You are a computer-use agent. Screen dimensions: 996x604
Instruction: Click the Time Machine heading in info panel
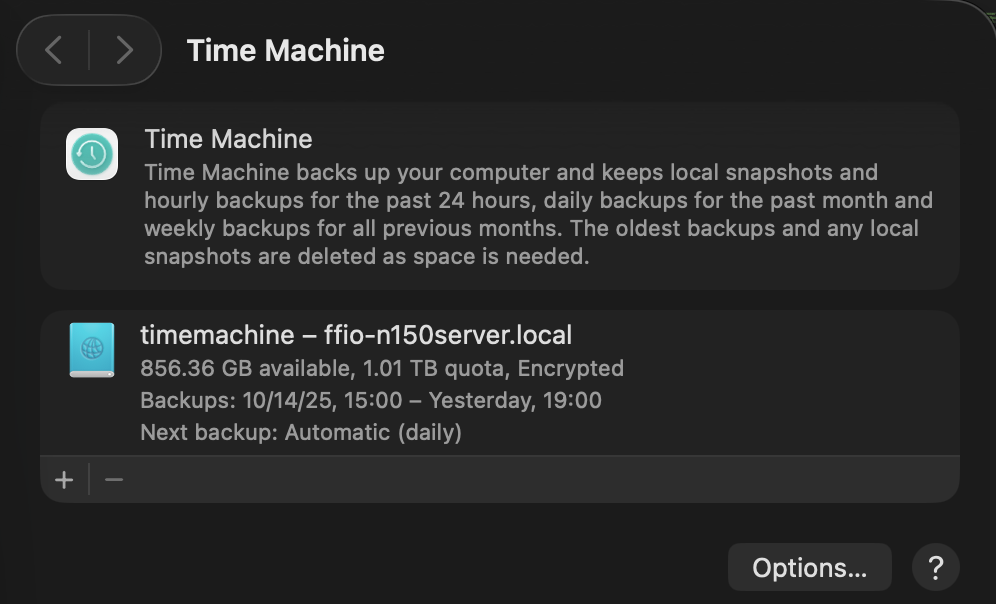click(x=228, y=139)
